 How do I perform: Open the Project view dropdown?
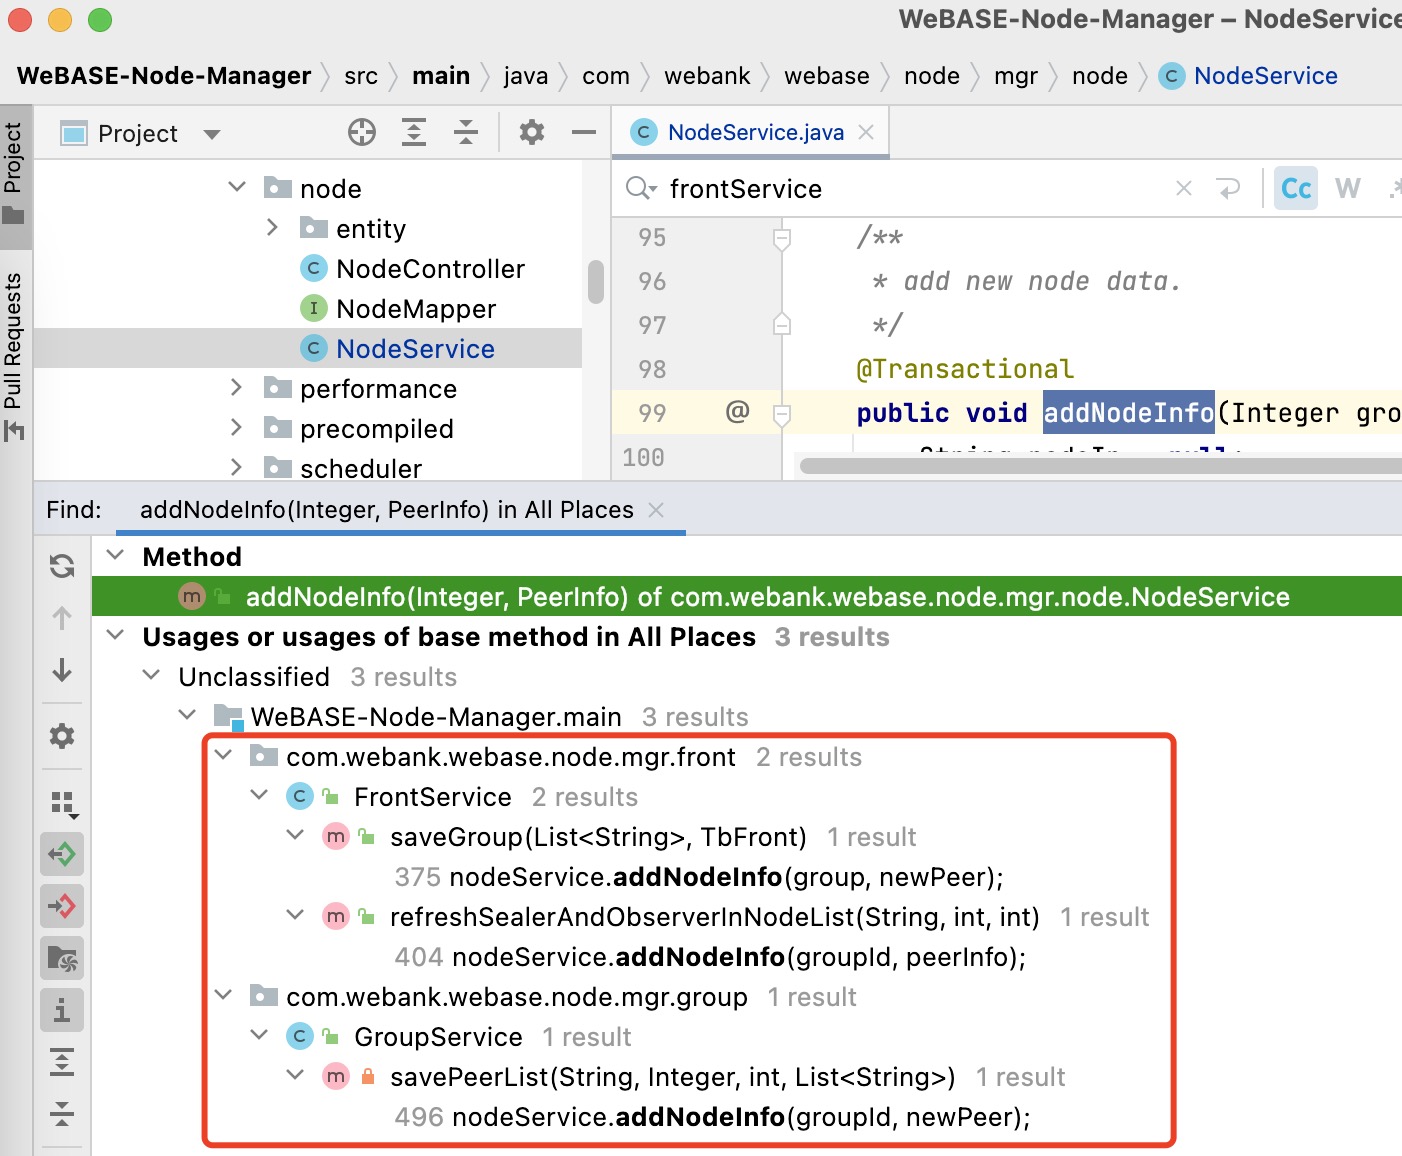[211, 134]
